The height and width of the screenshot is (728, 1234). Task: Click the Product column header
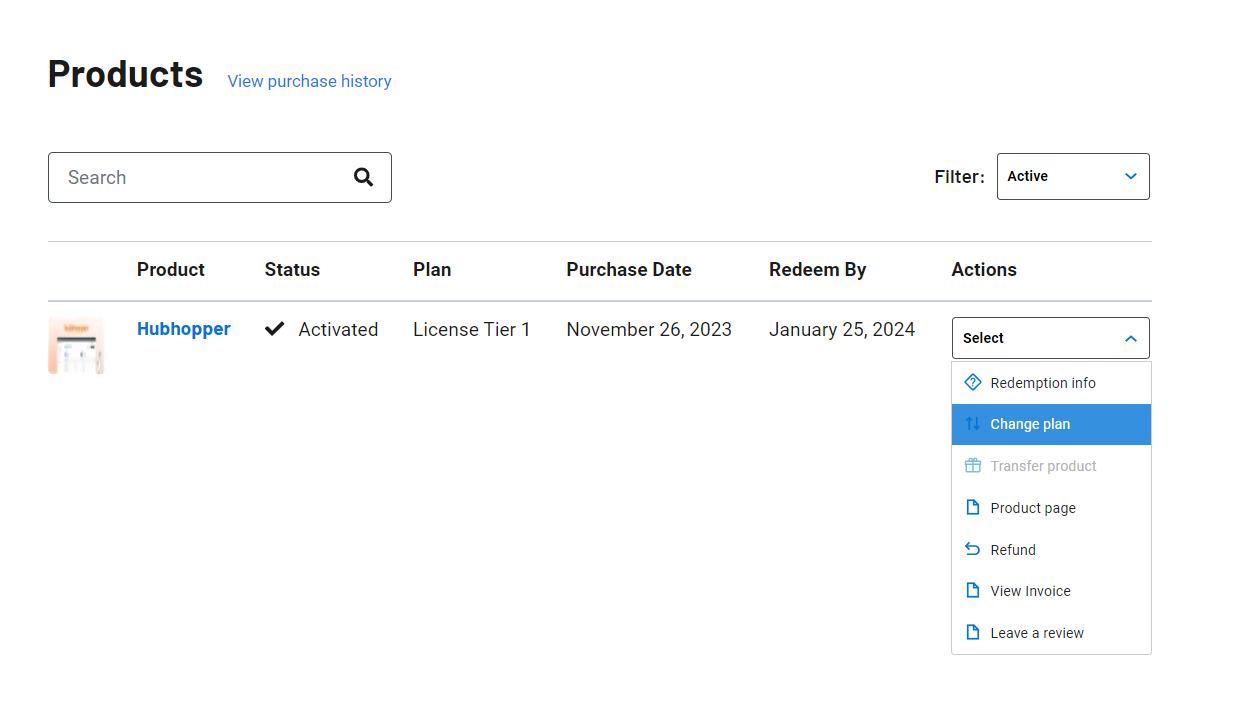tap(171, 269)
